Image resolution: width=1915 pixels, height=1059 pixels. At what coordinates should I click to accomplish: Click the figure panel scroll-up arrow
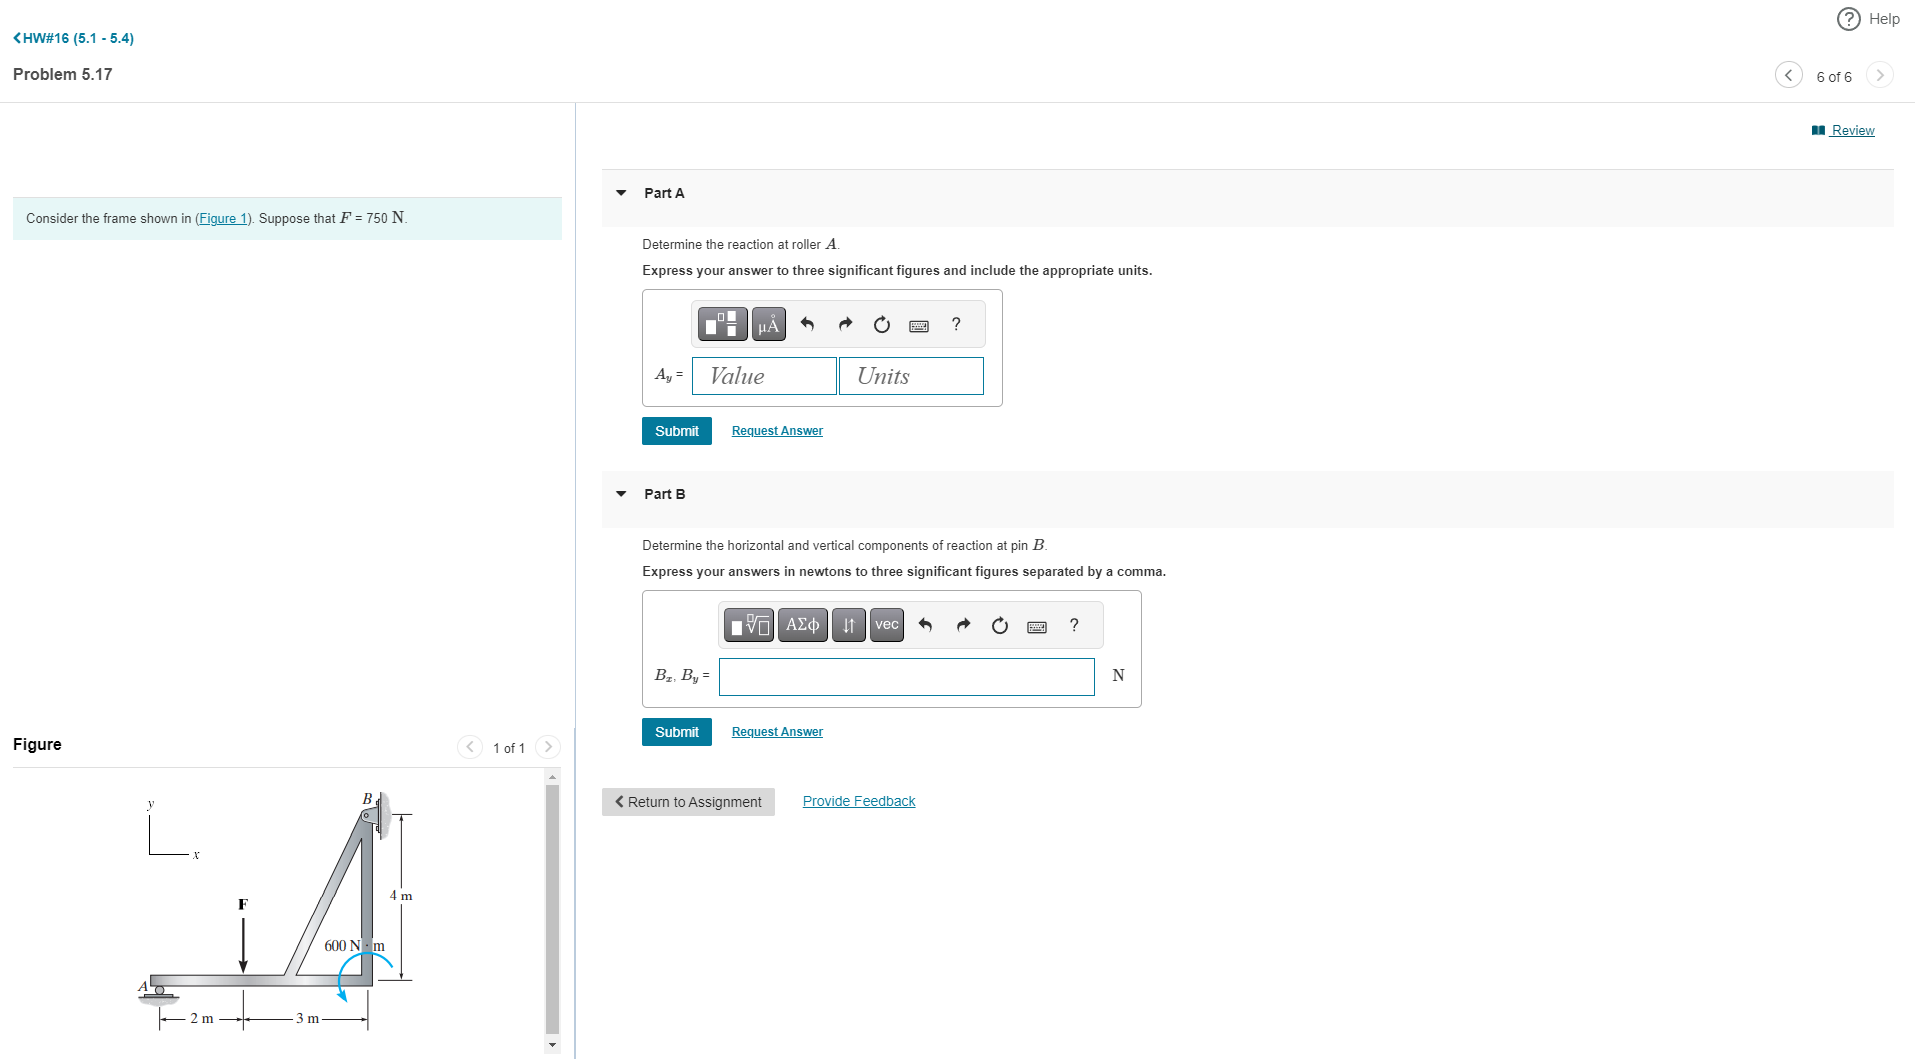pos(552,777)
